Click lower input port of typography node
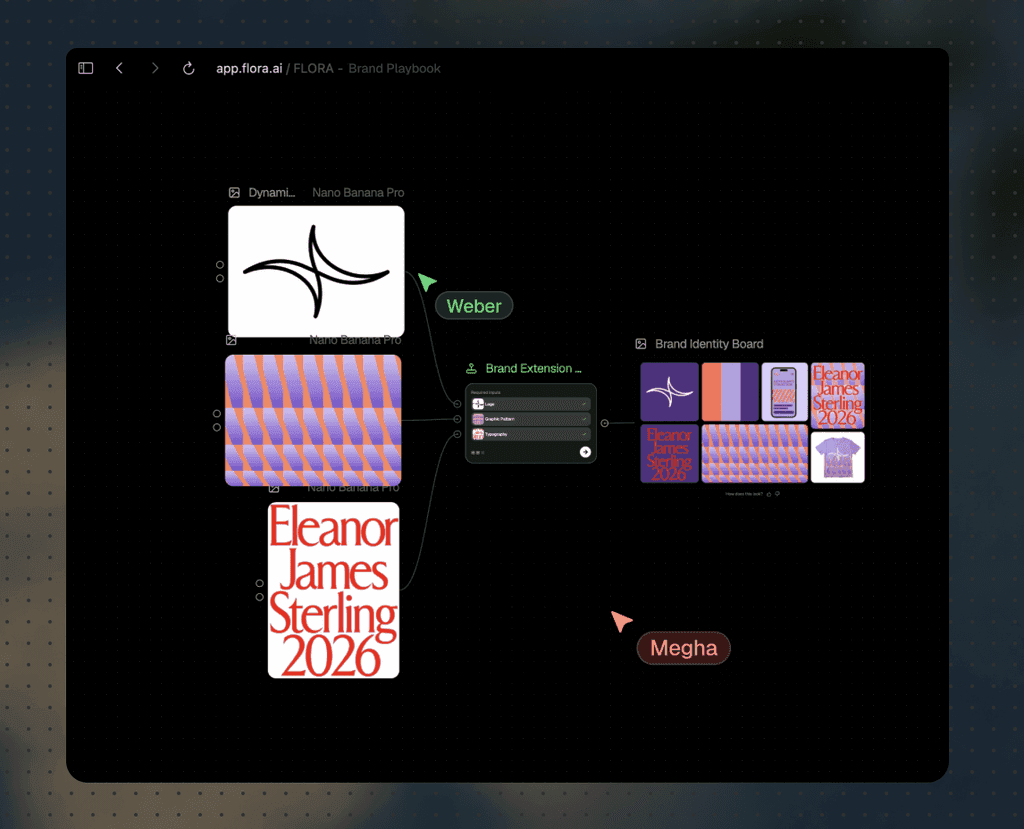This screenshot has width=1024, height=829. 260,596
